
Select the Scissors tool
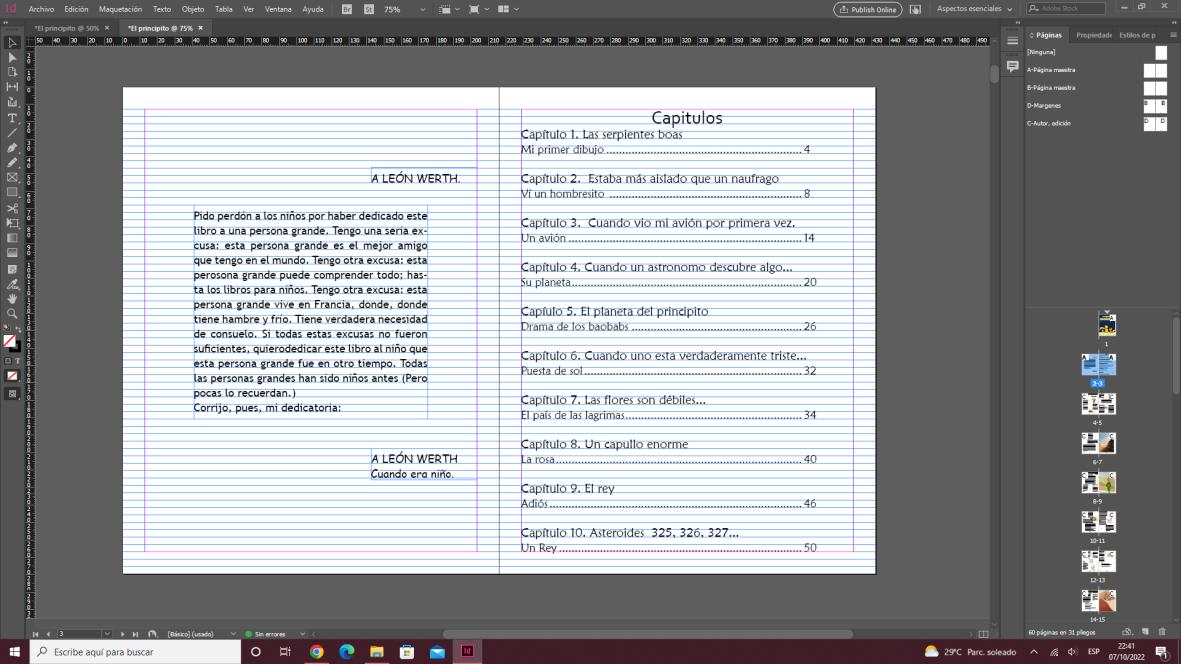click(12, 209)
